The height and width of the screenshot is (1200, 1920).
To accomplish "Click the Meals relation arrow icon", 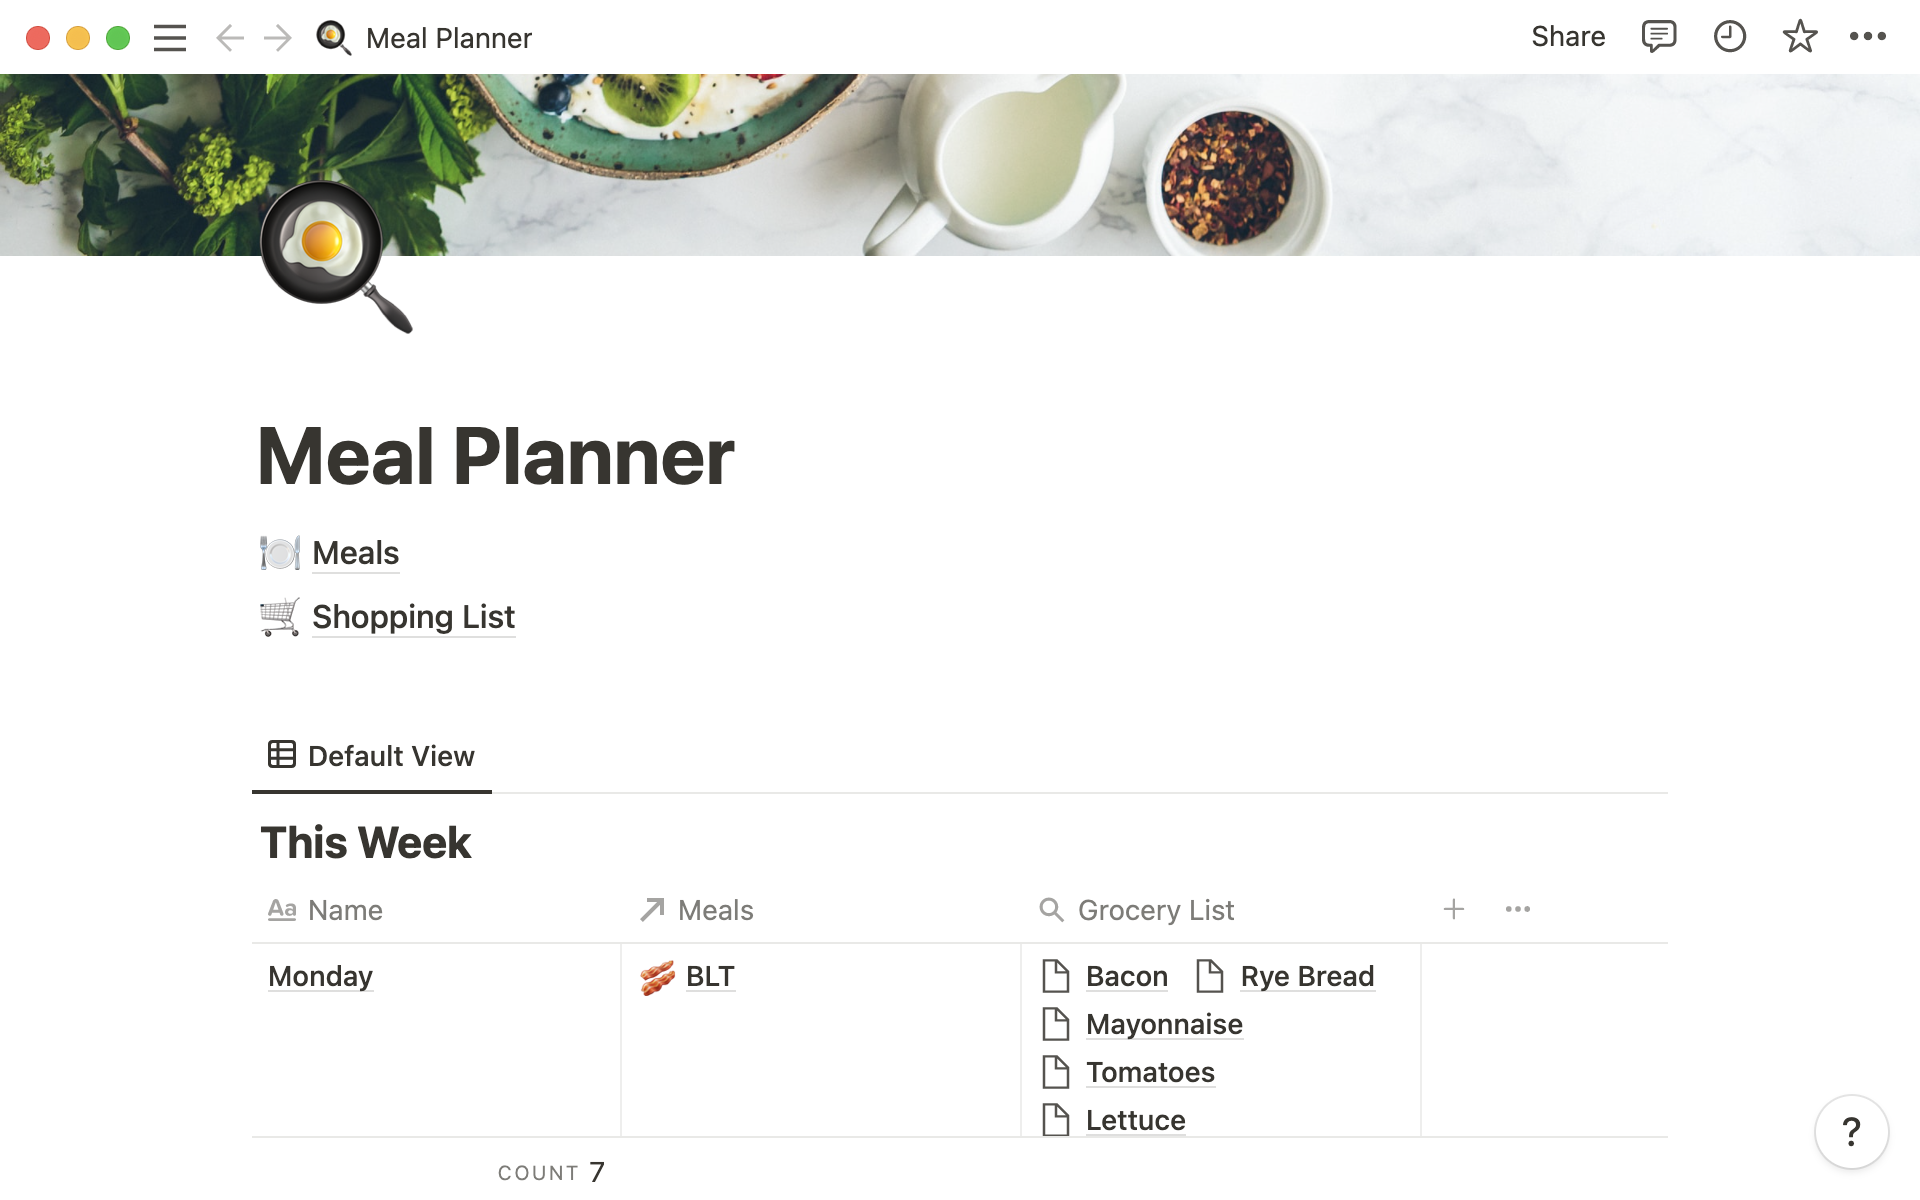I will tap(651, 908).
